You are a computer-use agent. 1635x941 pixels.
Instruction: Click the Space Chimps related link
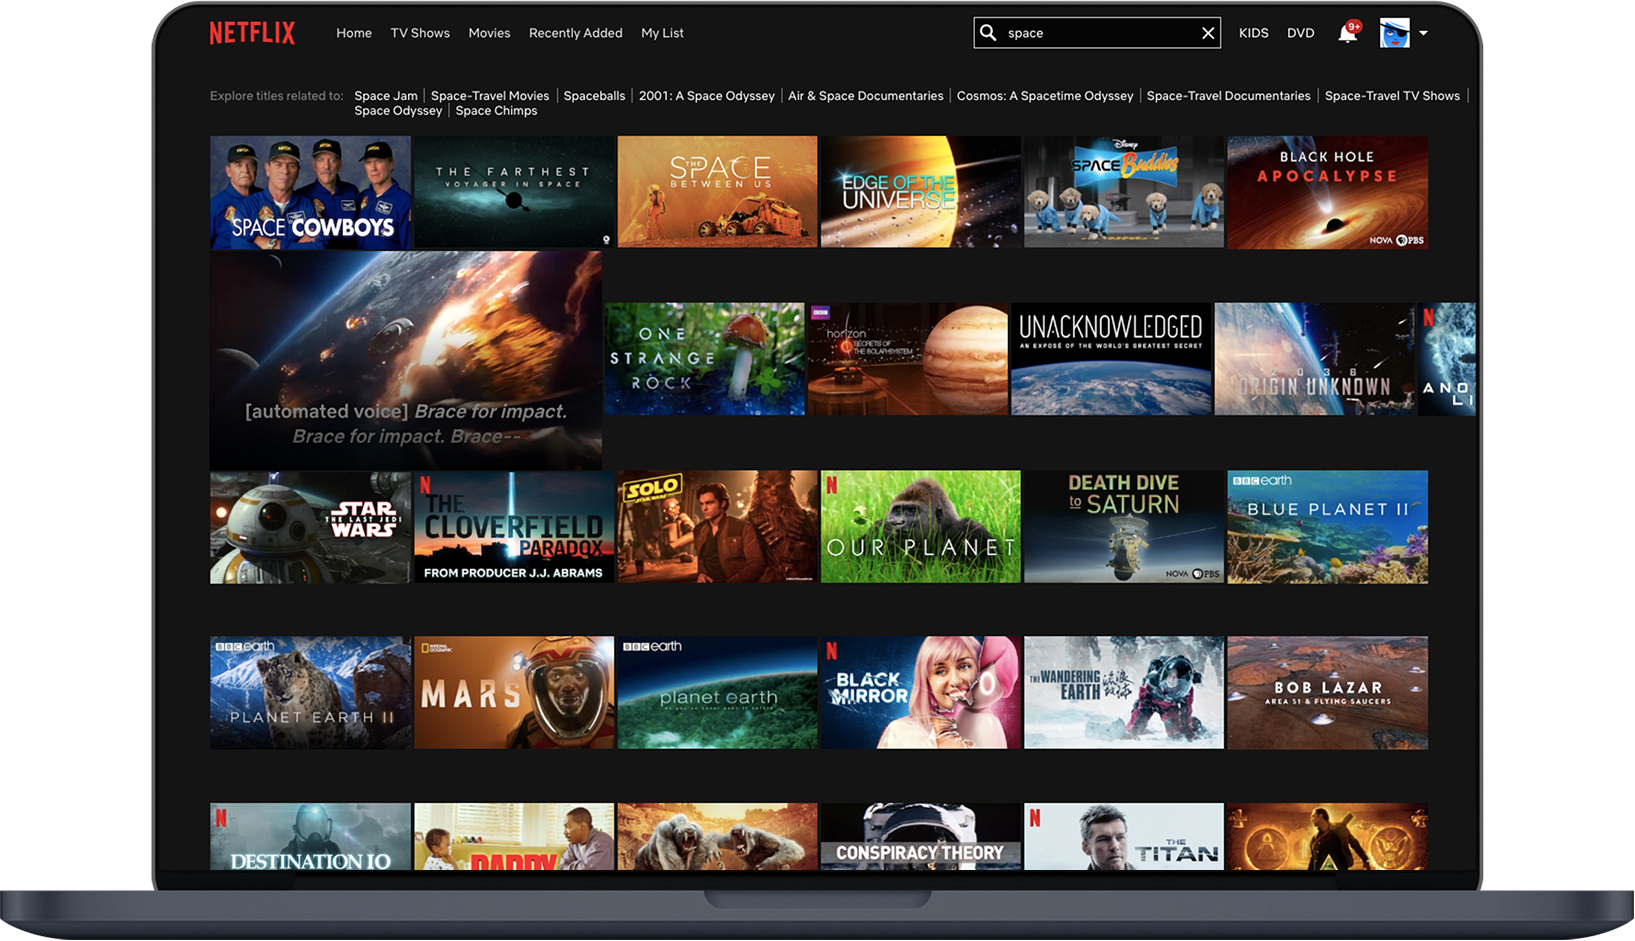496,110
